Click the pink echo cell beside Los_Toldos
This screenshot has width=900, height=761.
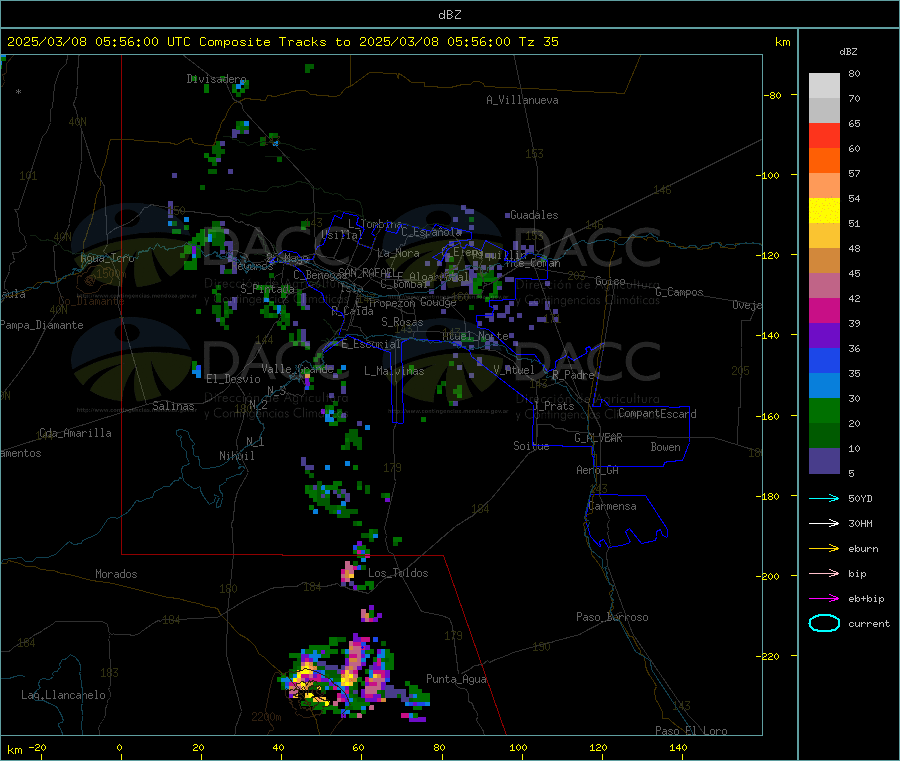point(348,573)
